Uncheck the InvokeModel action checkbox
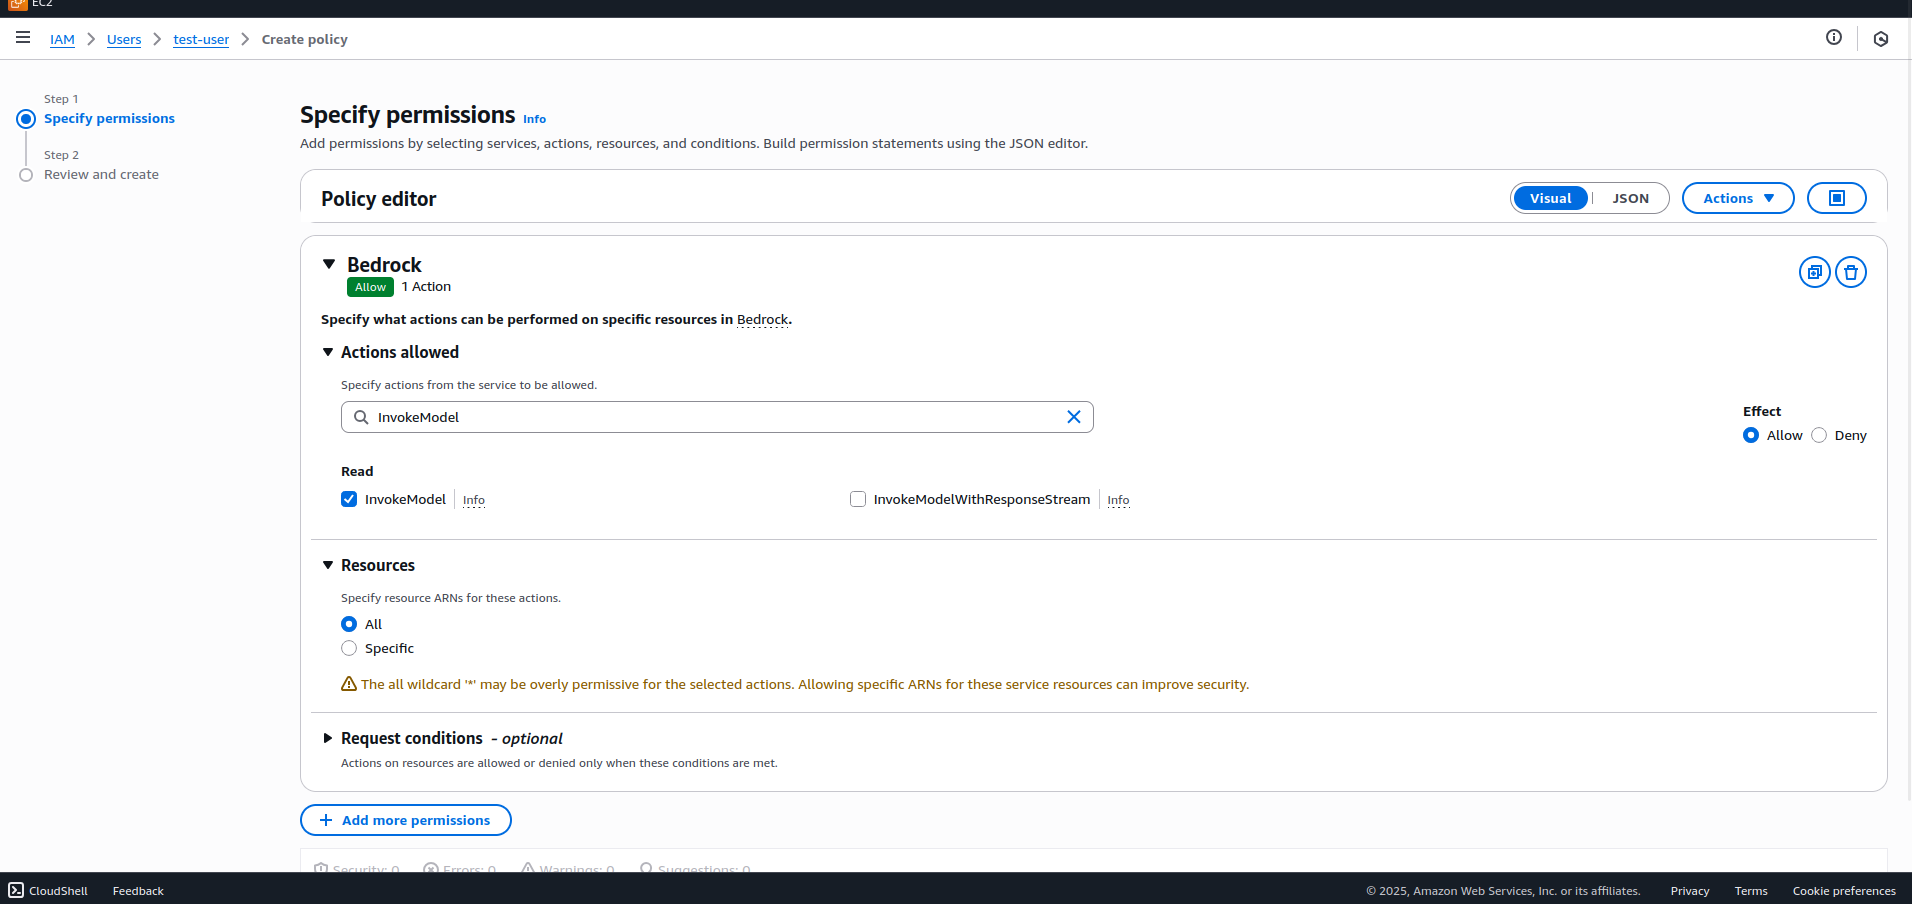The width and height of the screenshot is (1912, 904). pos(349,499)
